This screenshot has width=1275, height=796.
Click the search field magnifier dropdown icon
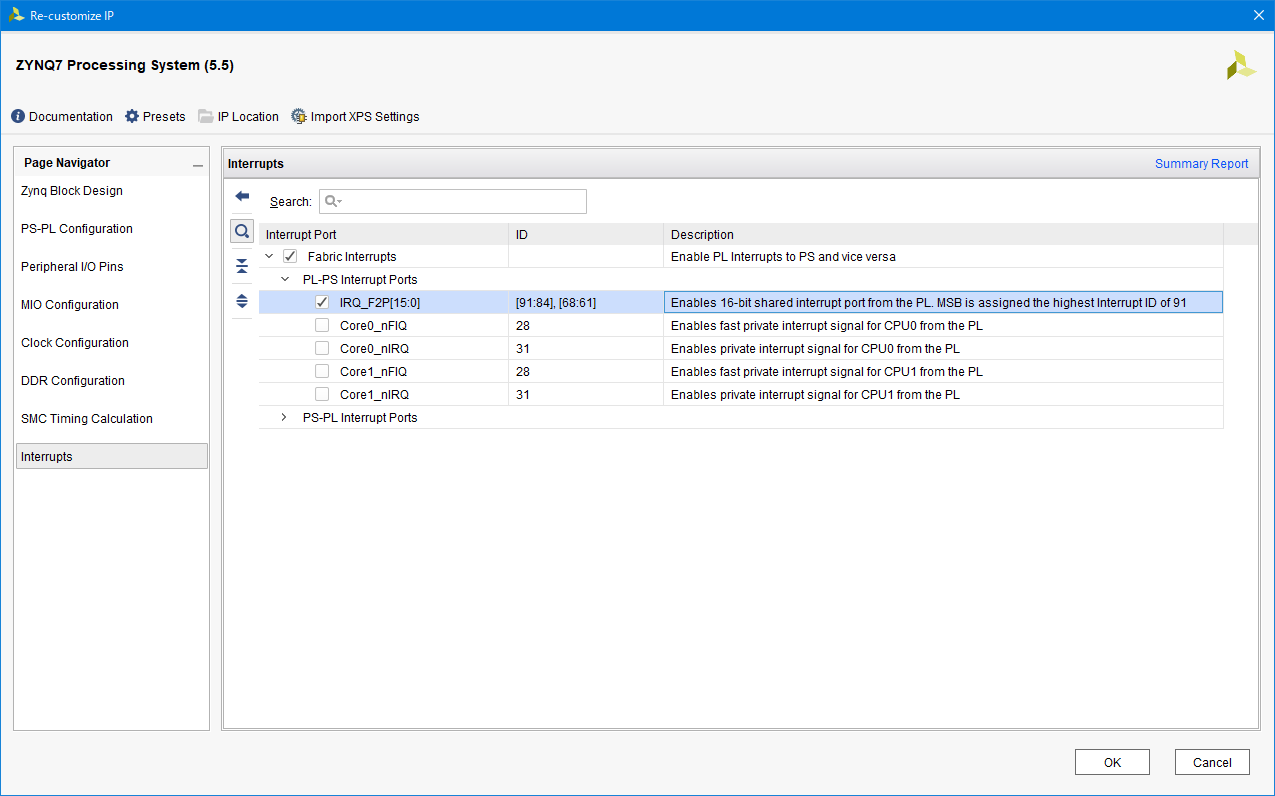[x=334, y=201]
